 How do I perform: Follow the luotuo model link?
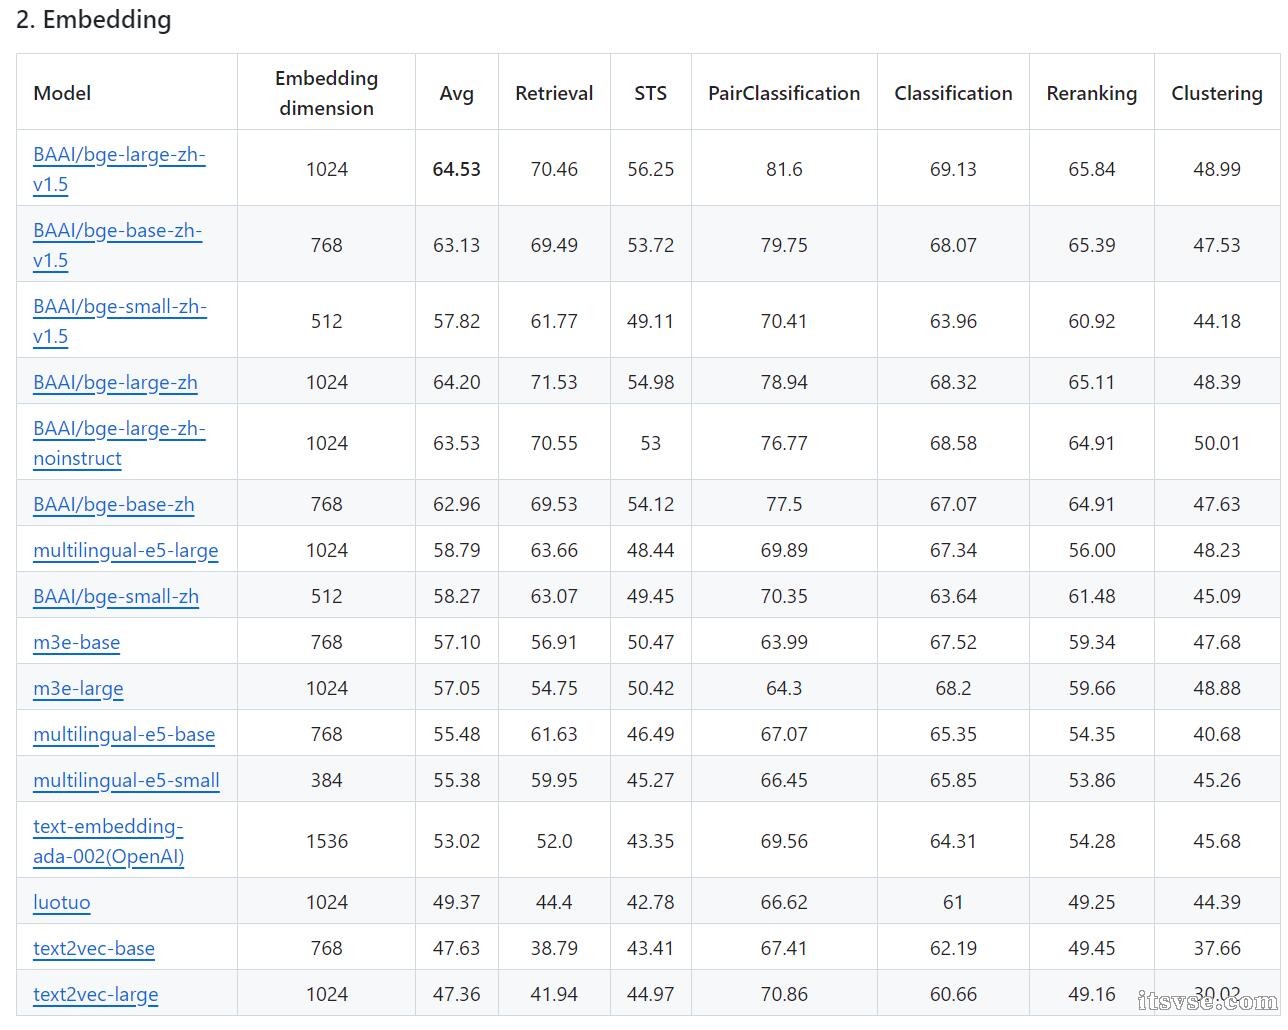tap(62, 902)
